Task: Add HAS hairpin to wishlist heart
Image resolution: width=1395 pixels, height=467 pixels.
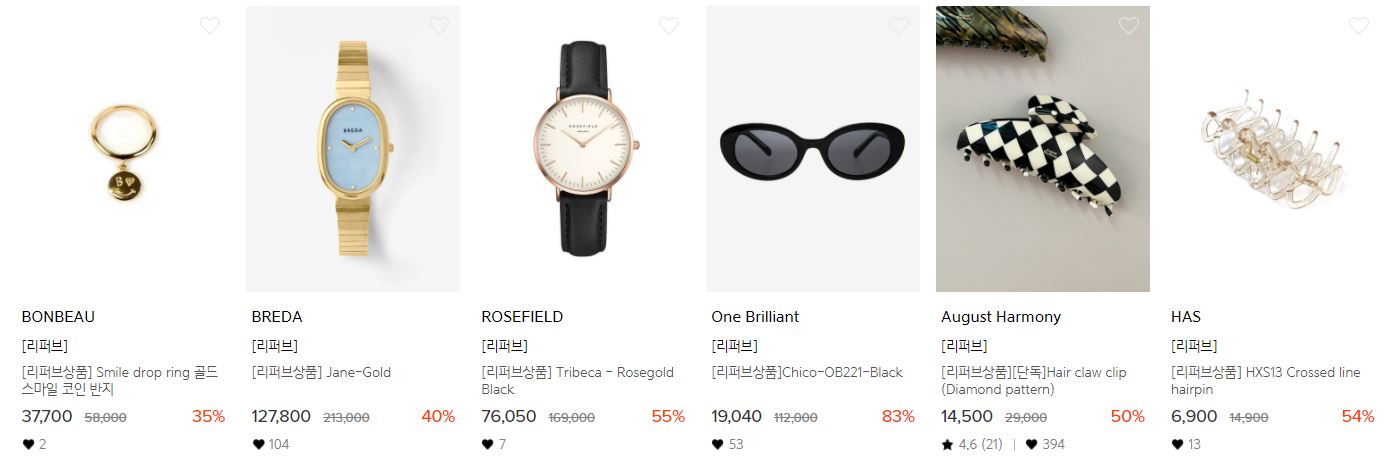Action: tap(1359, 26)
